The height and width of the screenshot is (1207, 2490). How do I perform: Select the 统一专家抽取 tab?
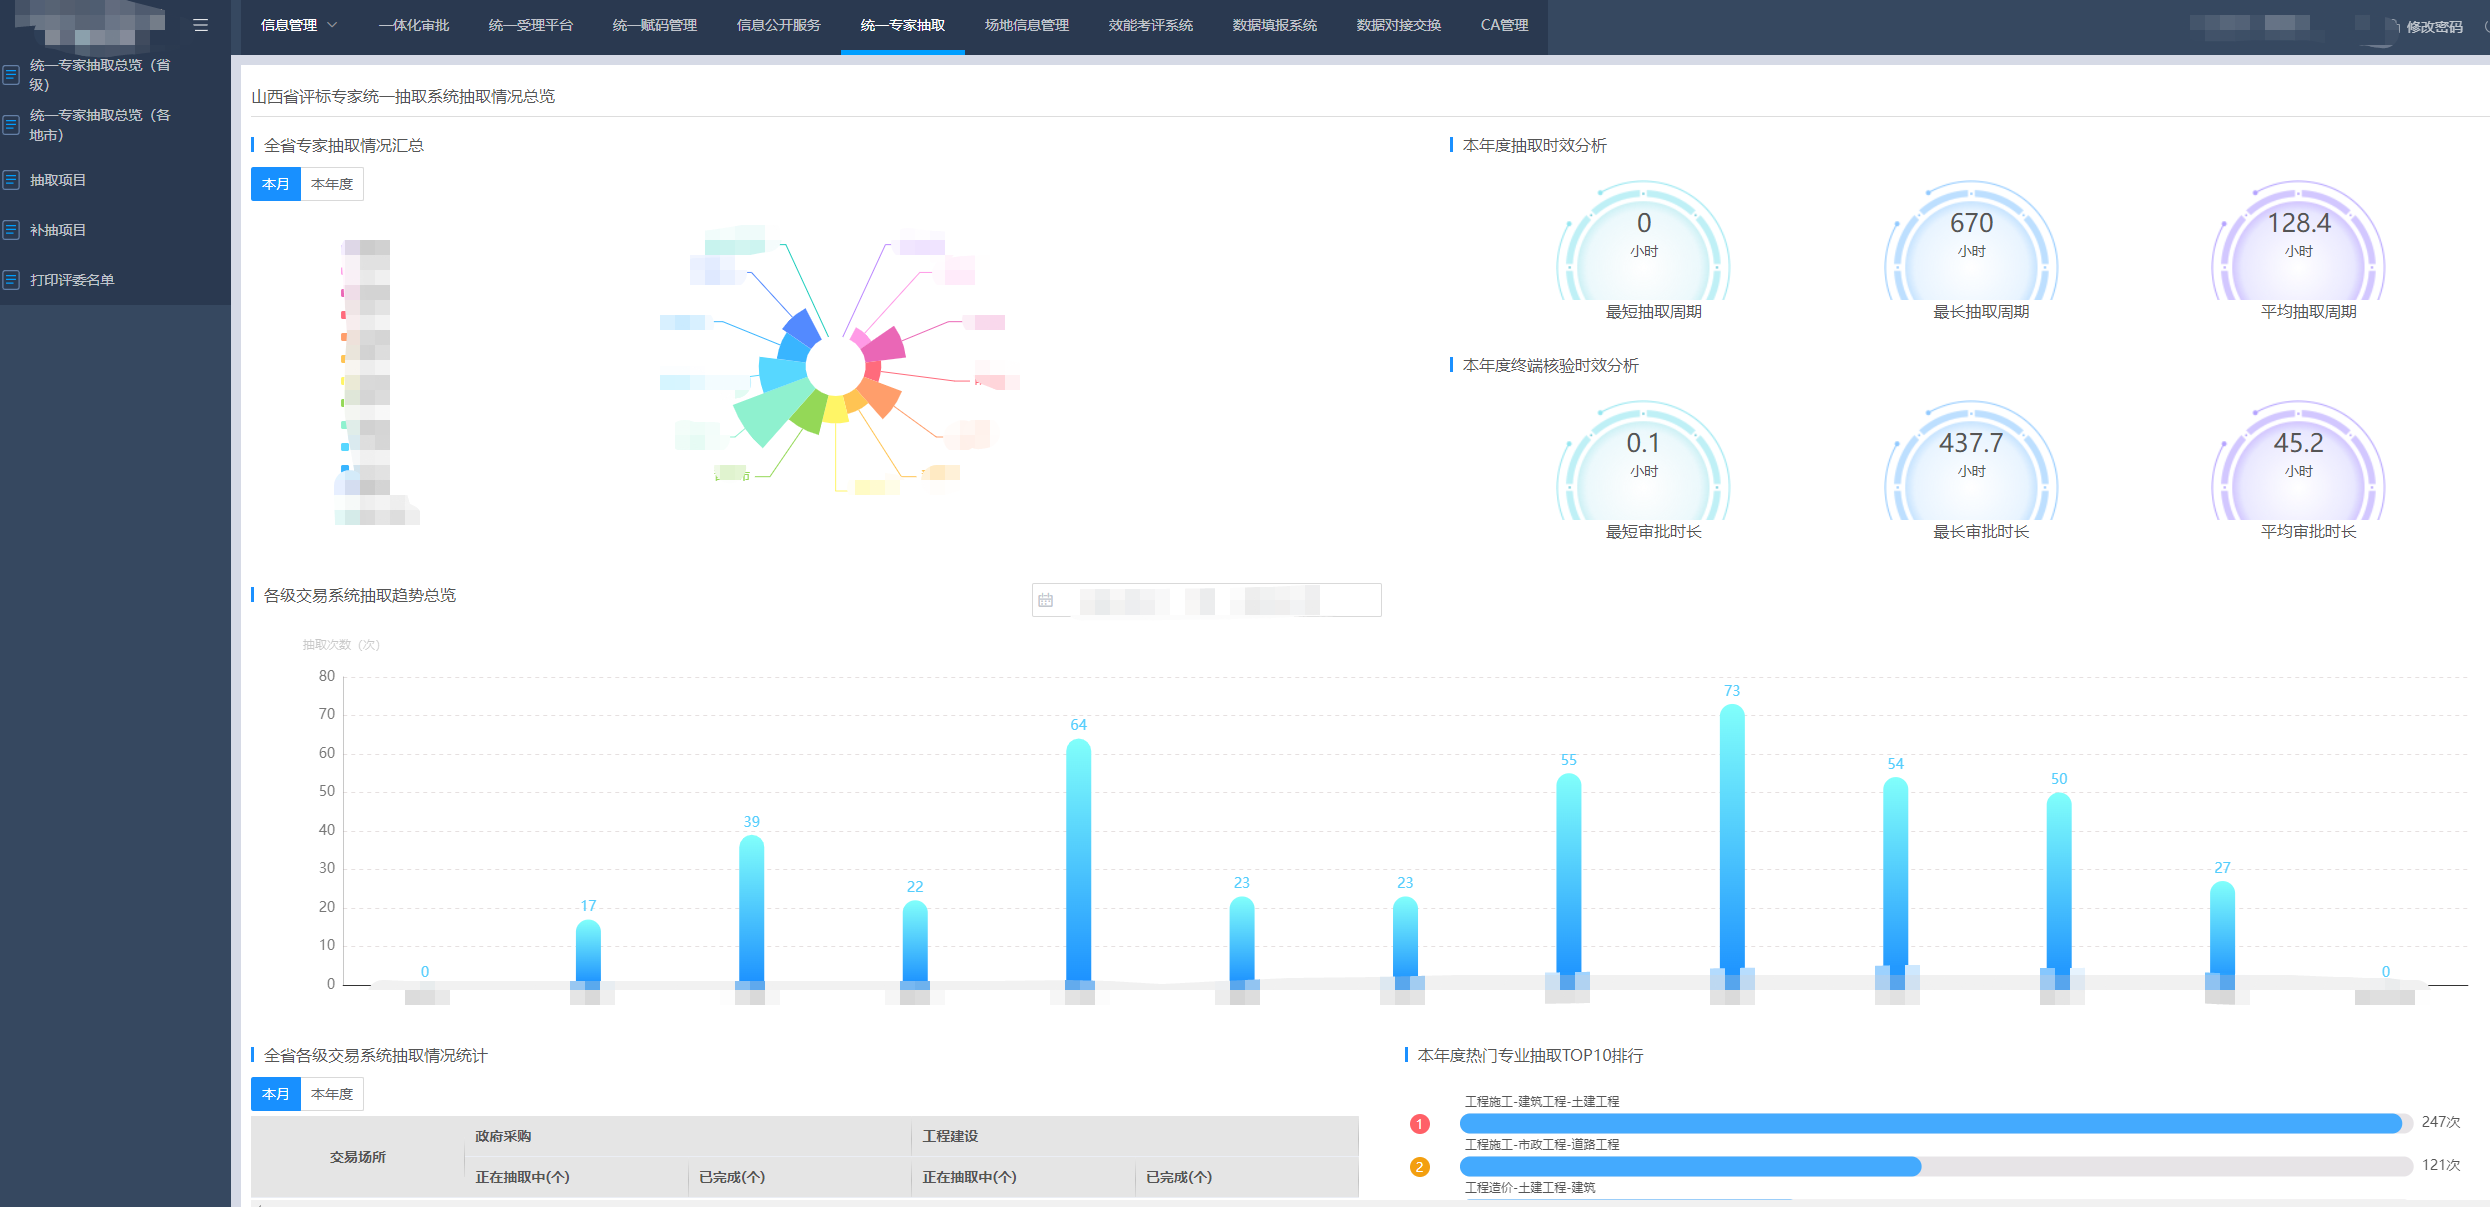903,25
